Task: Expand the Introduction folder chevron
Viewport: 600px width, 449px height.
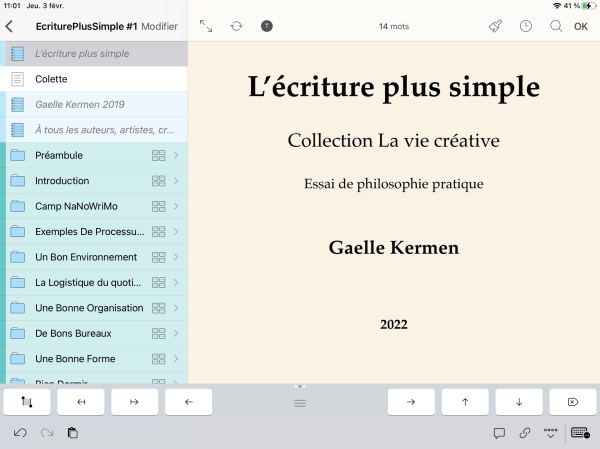Action: pos(176,181)
